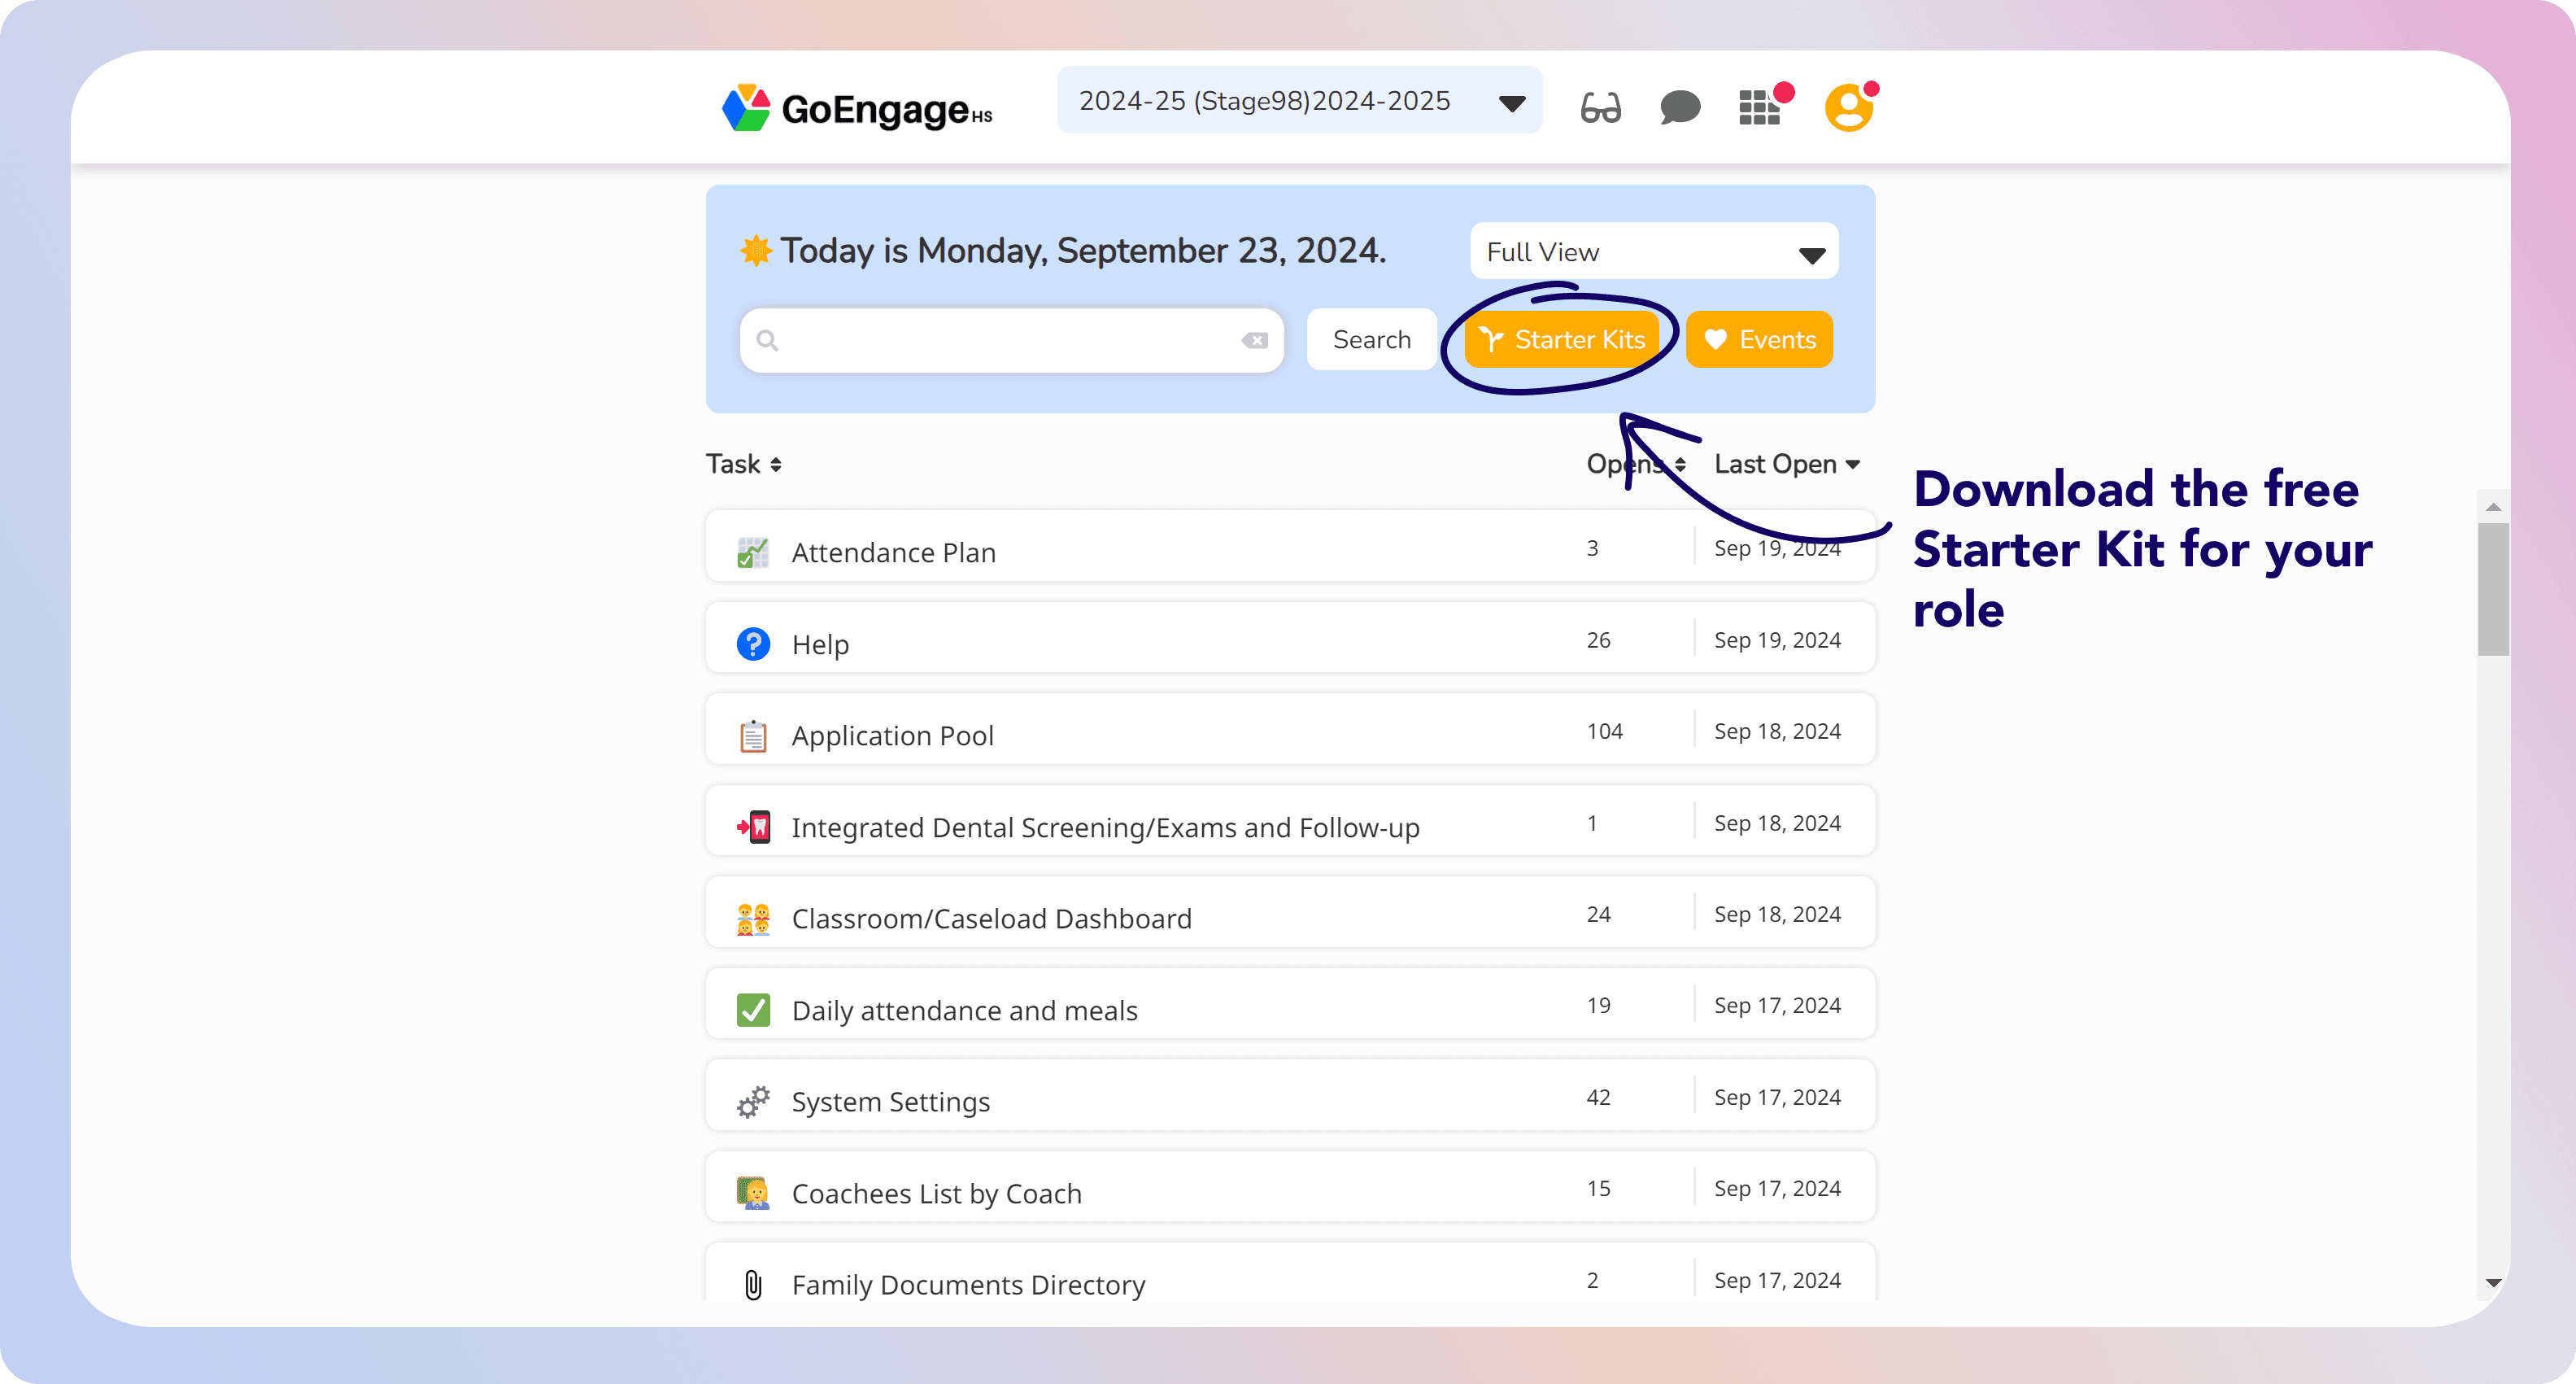Click the Events button

(1759, 340)
